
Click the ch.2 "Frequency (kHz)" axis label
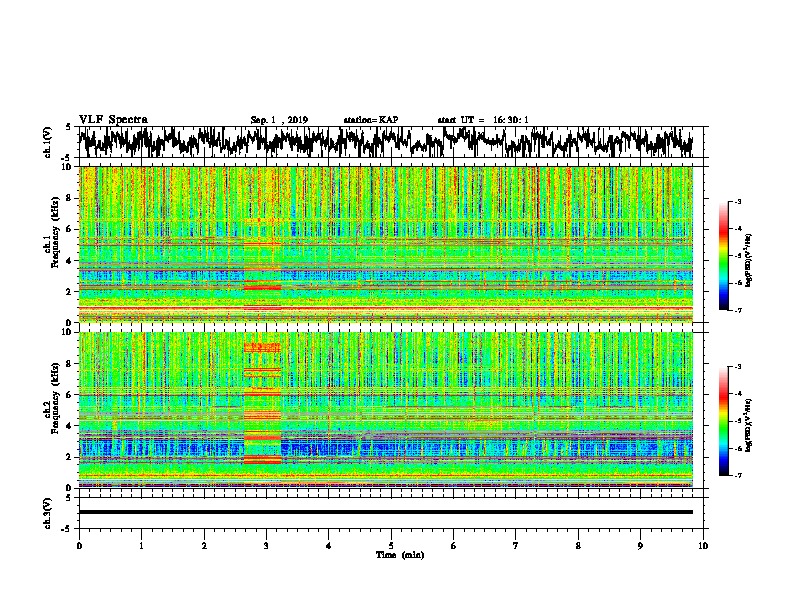click(55, 398)
